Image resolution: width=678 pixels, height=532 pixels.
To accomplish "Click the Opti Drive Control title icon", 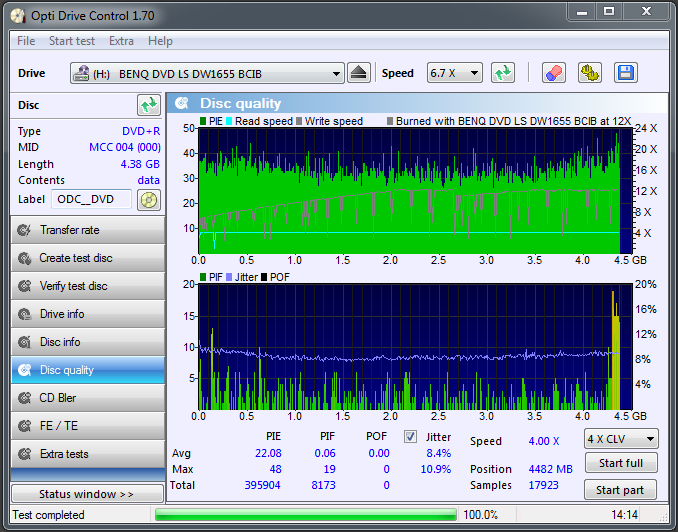I will point(18,16).
